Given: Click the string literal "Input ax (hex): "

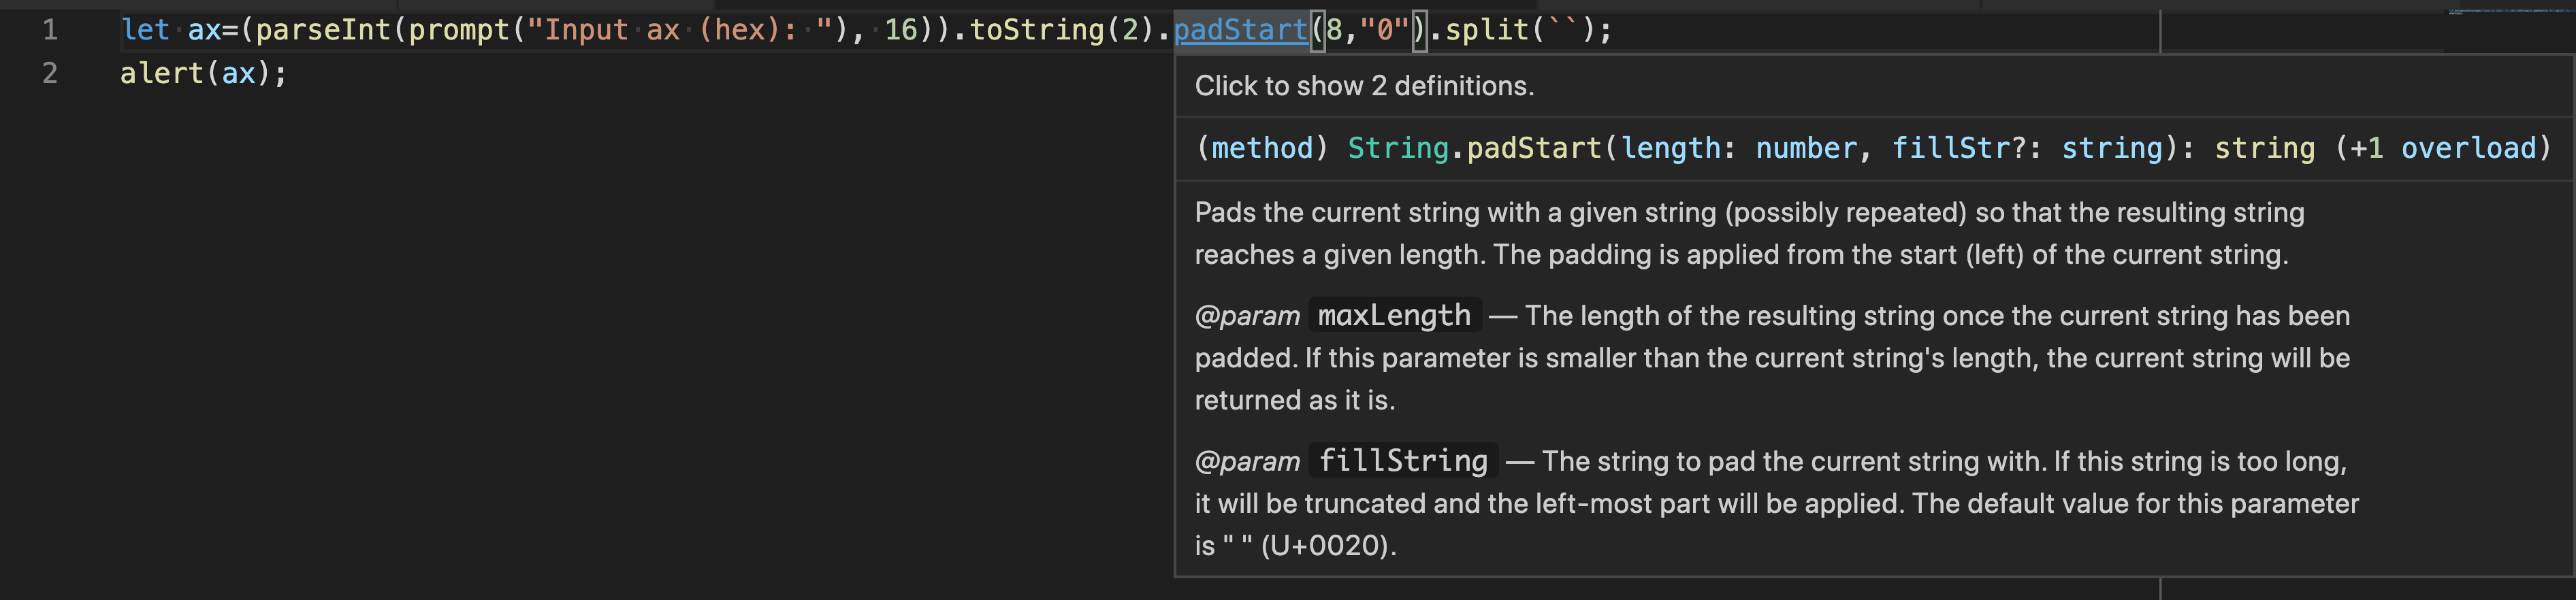Looking at the screenshot, I should tap(680, 29).
